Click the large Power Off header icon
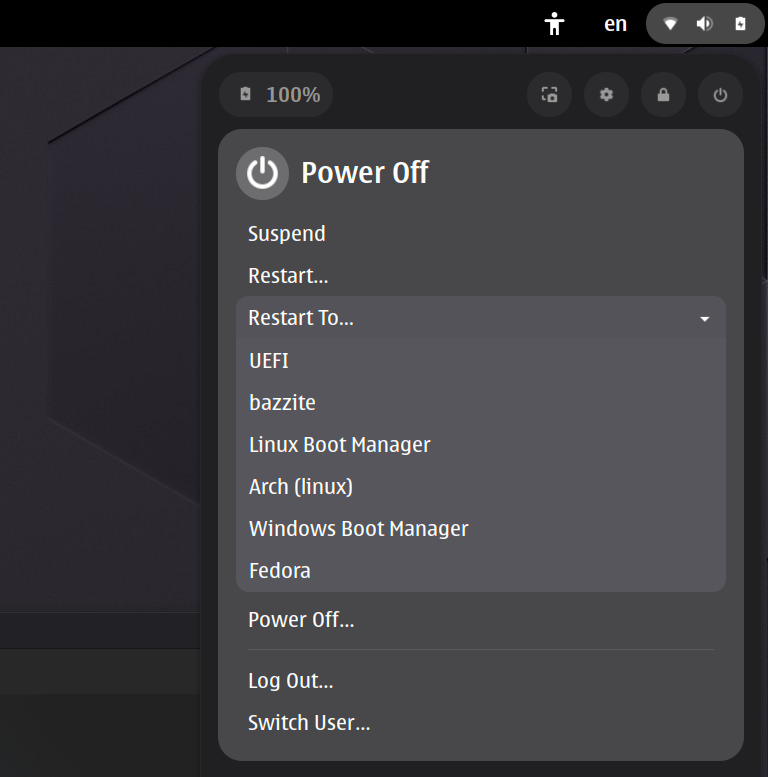This screenshot has width=768, height=777. pos(263,173)
